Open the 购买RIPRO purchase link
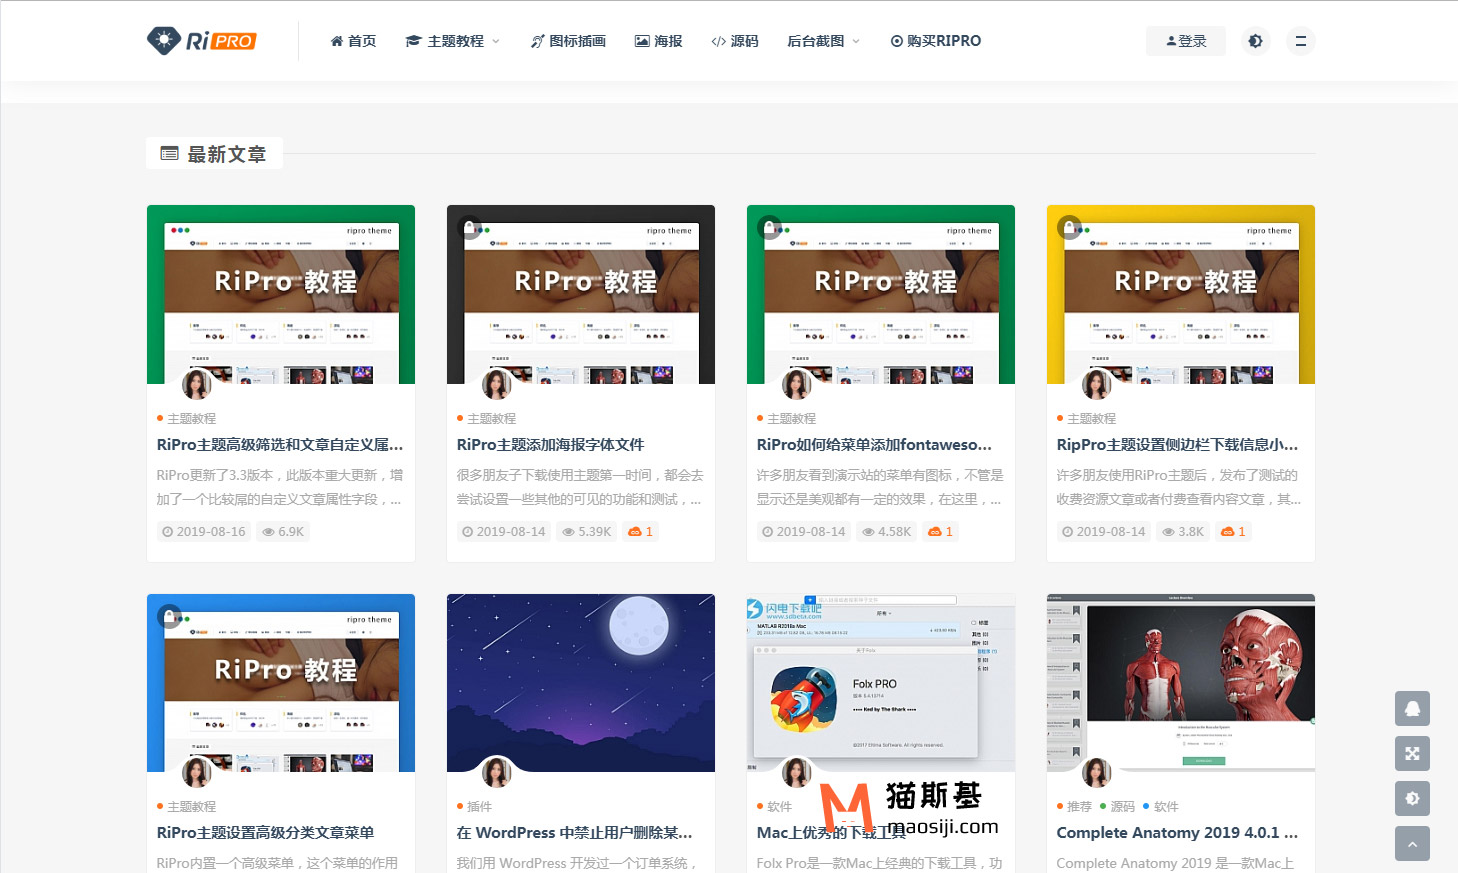 pos(936,41)
